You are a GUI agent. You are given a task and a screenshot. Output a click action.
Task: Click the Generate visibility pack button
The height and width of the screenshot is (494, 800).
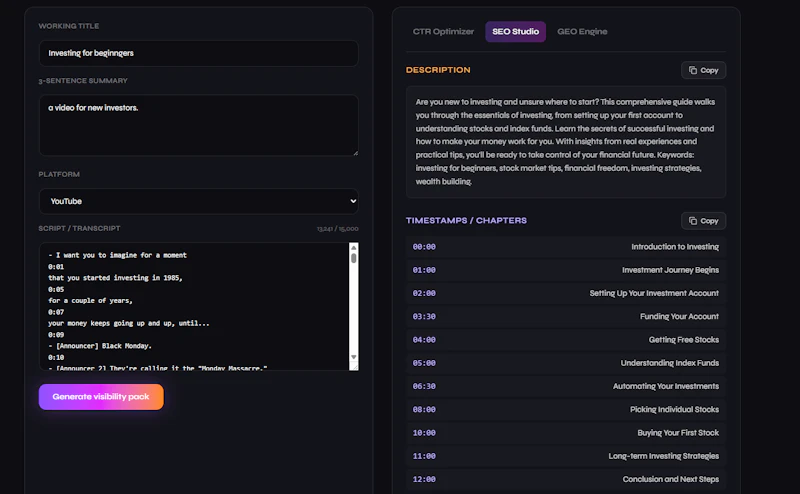point(101,397)
